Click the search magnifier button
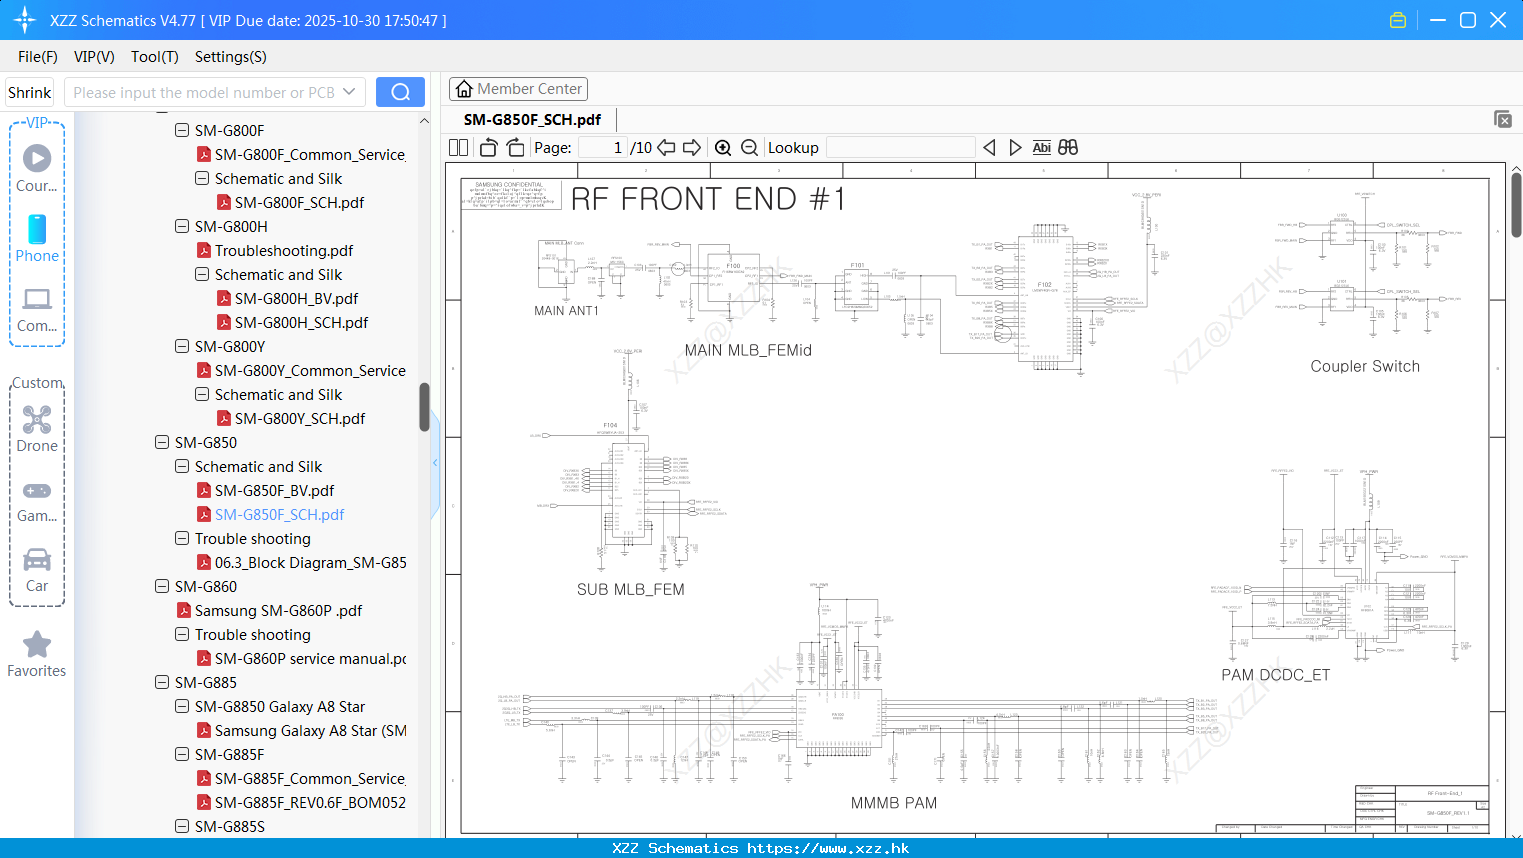 click(400, 92)
